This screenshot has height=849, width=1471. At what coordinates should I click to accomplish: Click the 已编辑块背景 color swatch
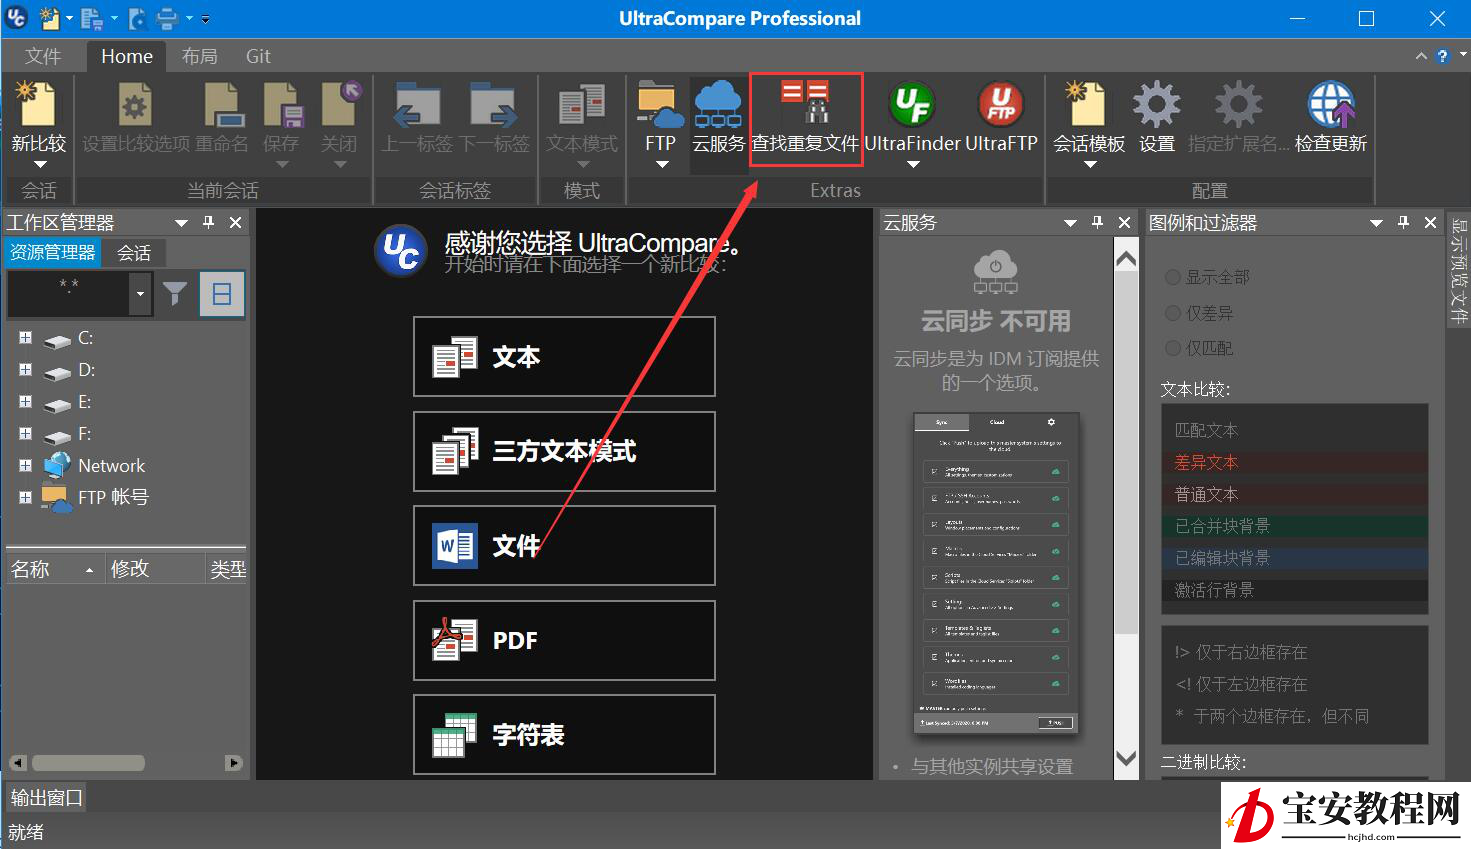(1294, 558)
